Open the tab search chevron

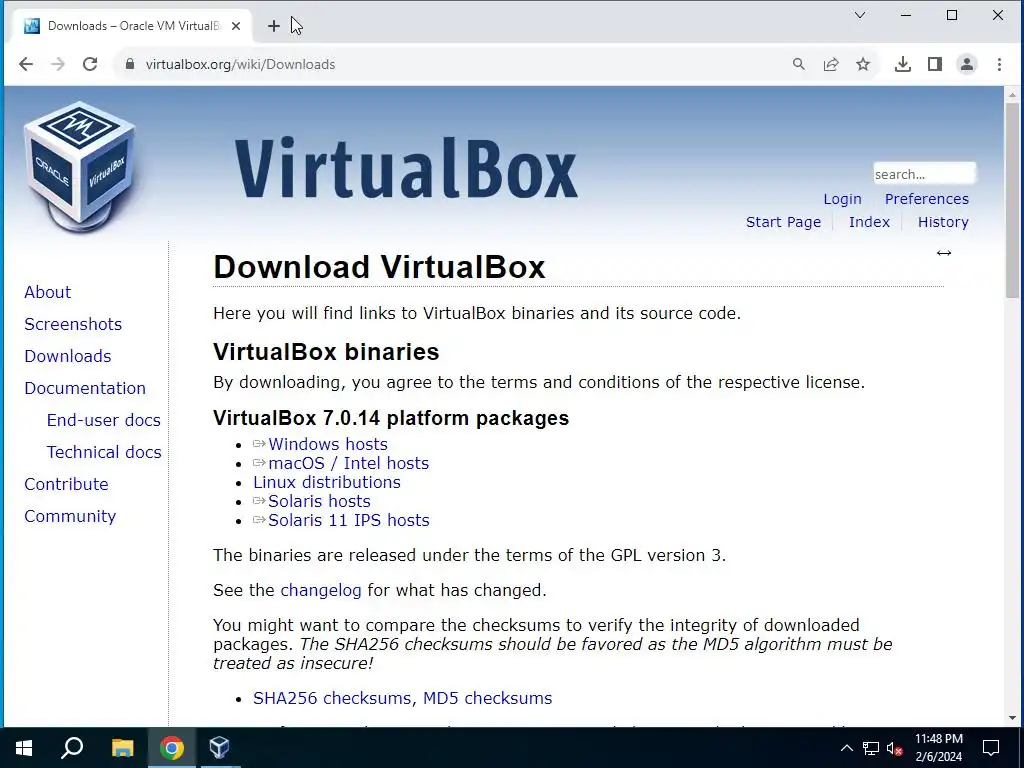[x=860, y=15]
